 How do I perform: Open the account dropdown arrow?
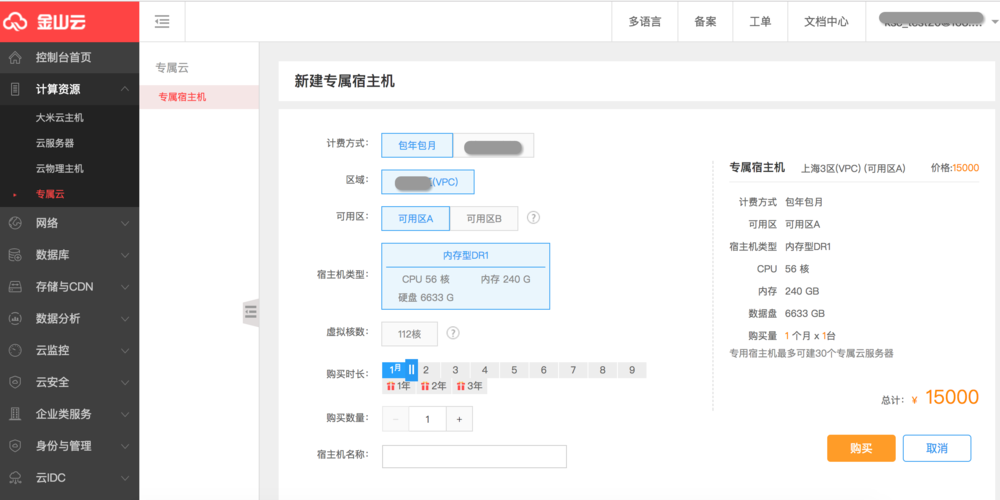(996, 22)
